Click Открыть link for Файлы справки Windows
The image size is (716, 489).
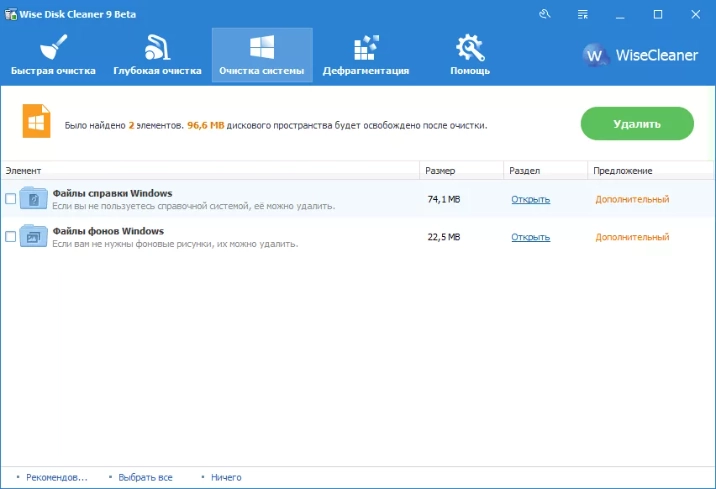(x=530, y=199)
